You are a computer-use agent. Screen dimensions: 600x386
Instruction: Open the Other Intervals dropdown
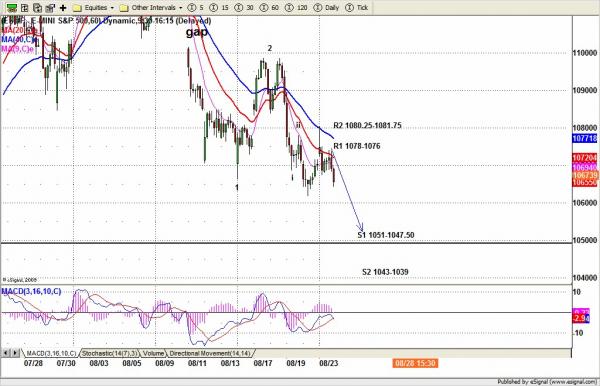(151, 8)
